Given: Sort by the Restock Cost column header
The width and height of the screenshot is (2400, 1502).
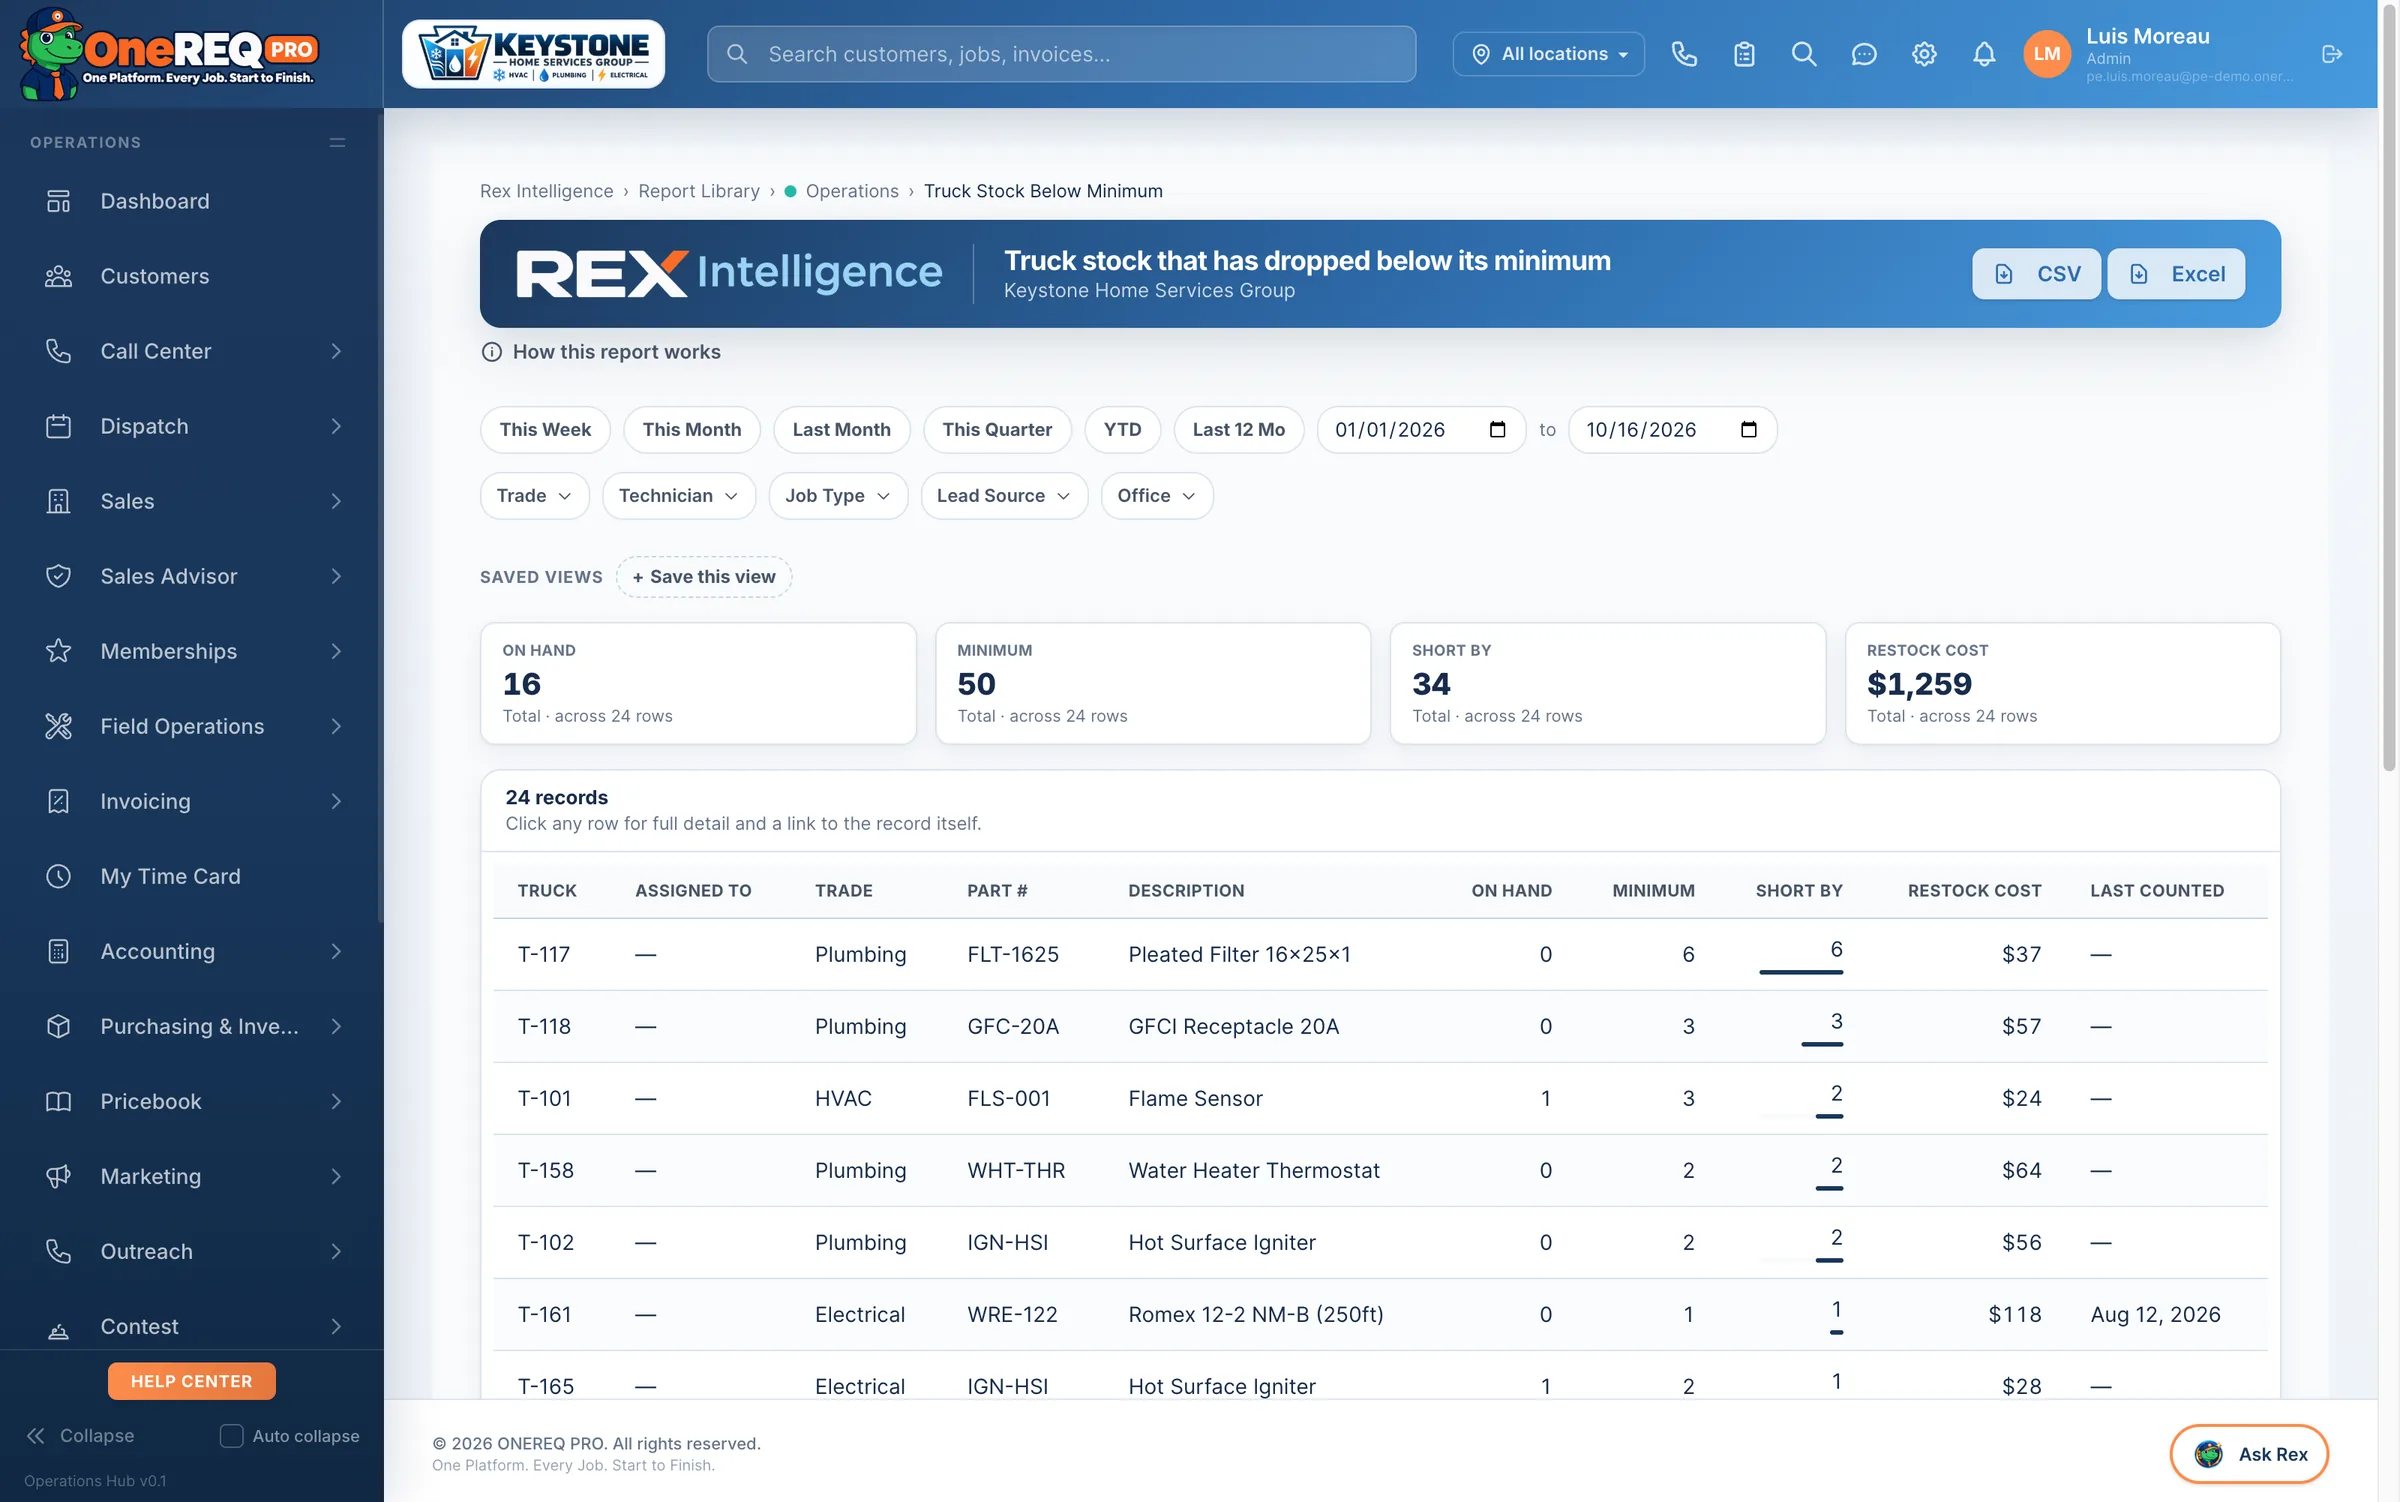Looking at the screenshot, I should (1974, 890).
